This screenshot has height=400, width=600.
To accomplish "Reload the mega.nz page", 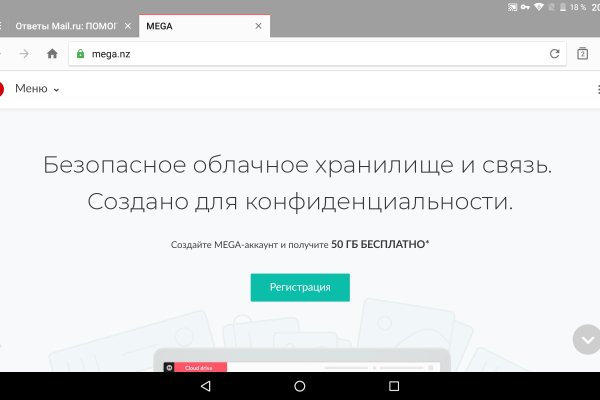I will pos(554,54).
